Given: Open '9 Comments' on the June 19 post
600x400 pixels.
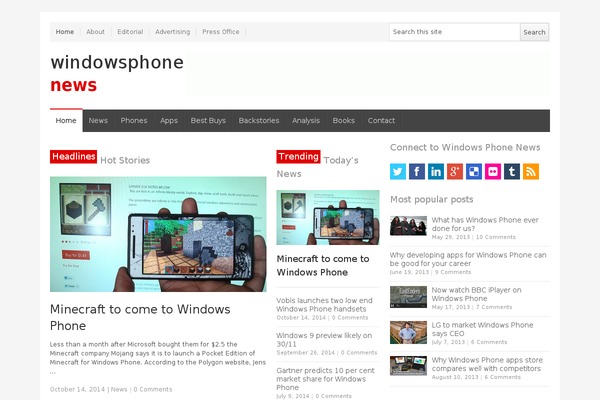Looking at the screenshot, I should 453,272.
